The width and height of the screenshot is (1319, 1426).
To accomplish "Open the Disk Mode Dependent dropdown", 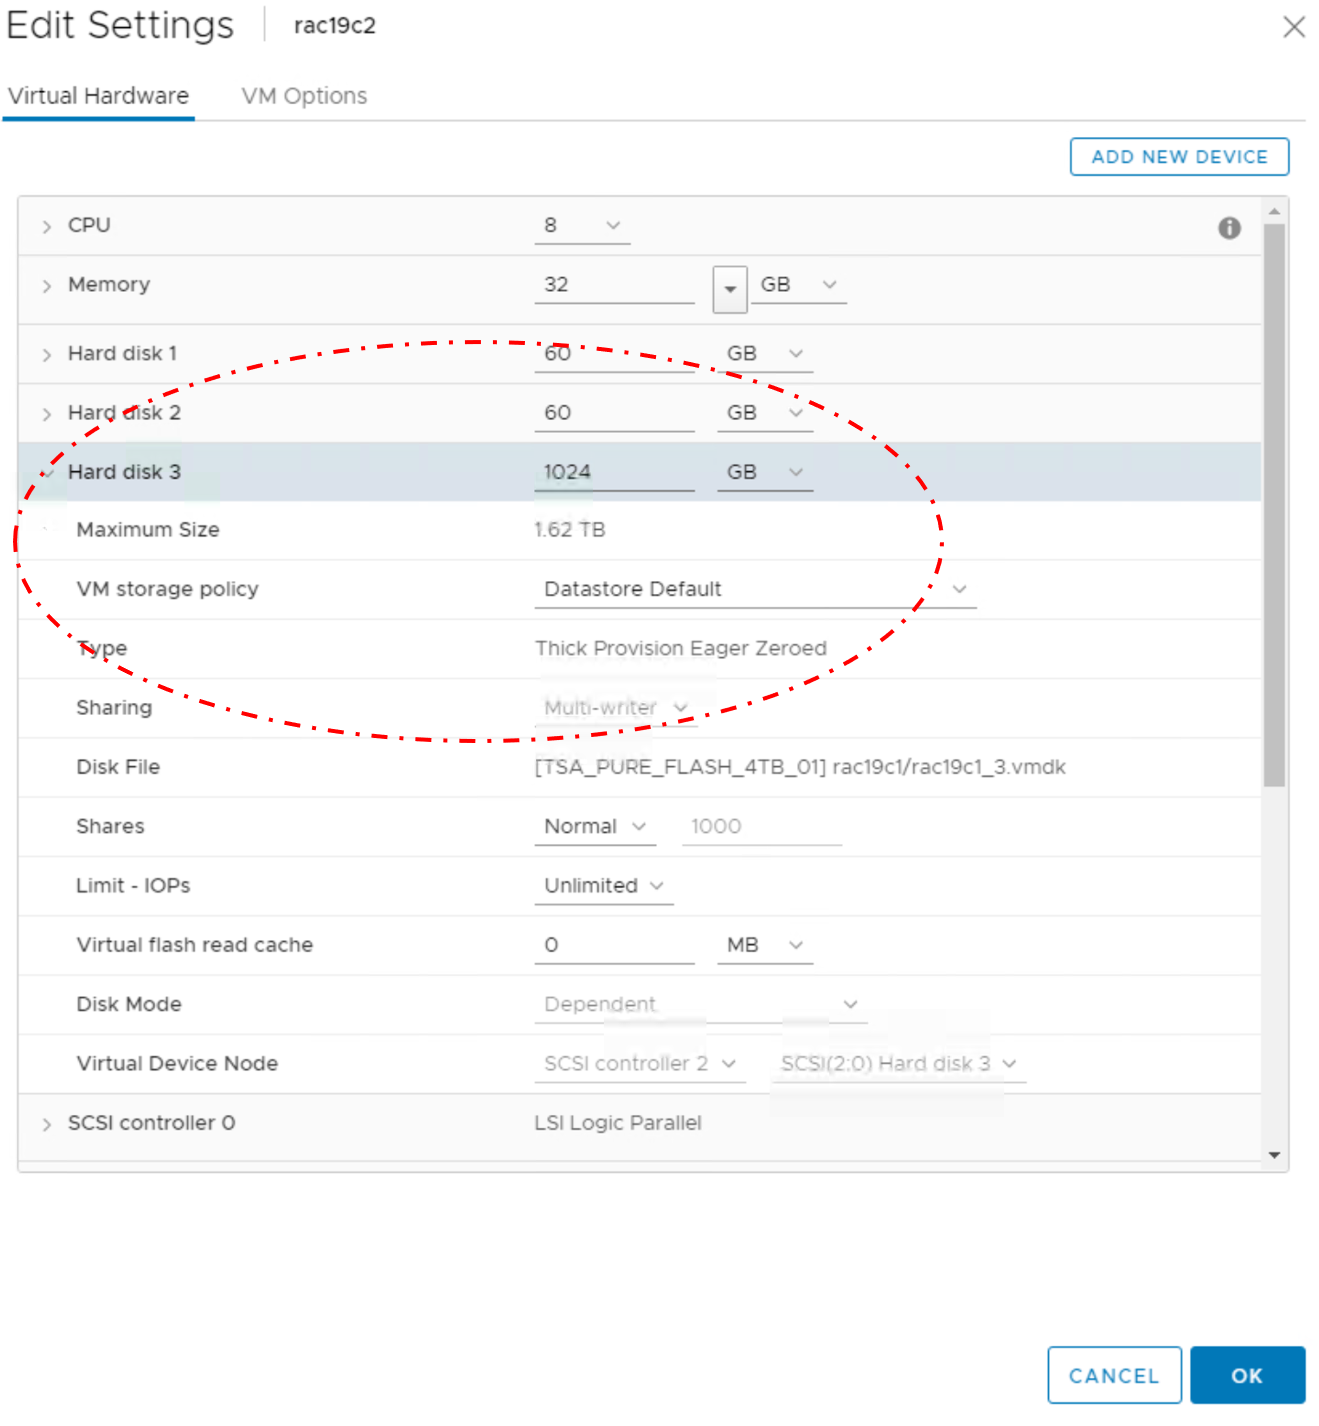I will [x=701, y=1004].
